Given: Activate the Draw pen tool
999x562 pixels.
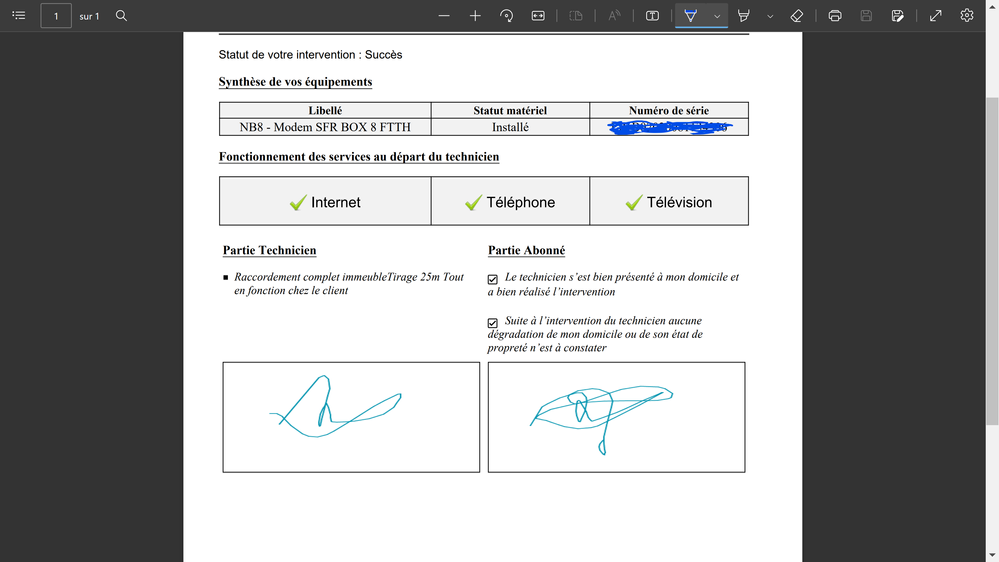Looking at the screenshot, I should [690, 16].
